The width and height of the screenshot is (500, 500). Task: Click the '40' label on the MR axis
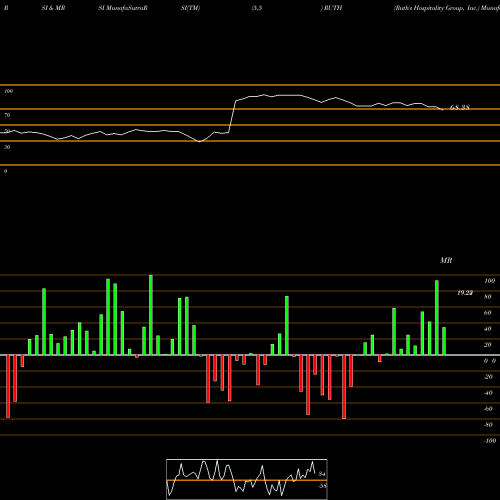click(x=488, y=329)
